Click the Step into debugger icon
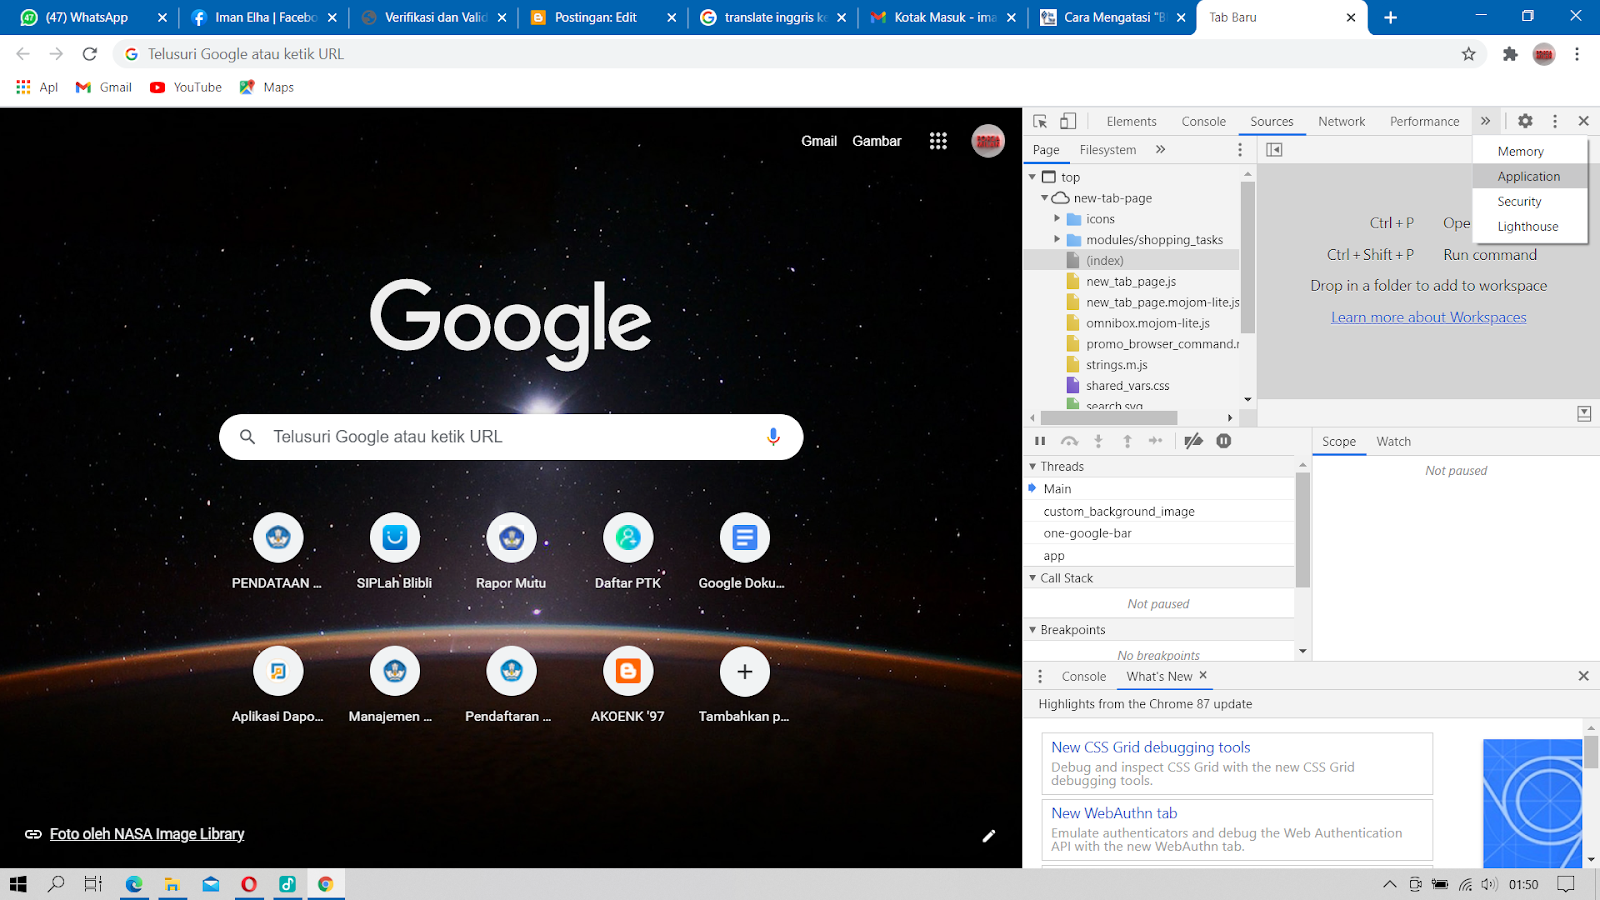1600x900 pixels. (x=1098, y=441)
